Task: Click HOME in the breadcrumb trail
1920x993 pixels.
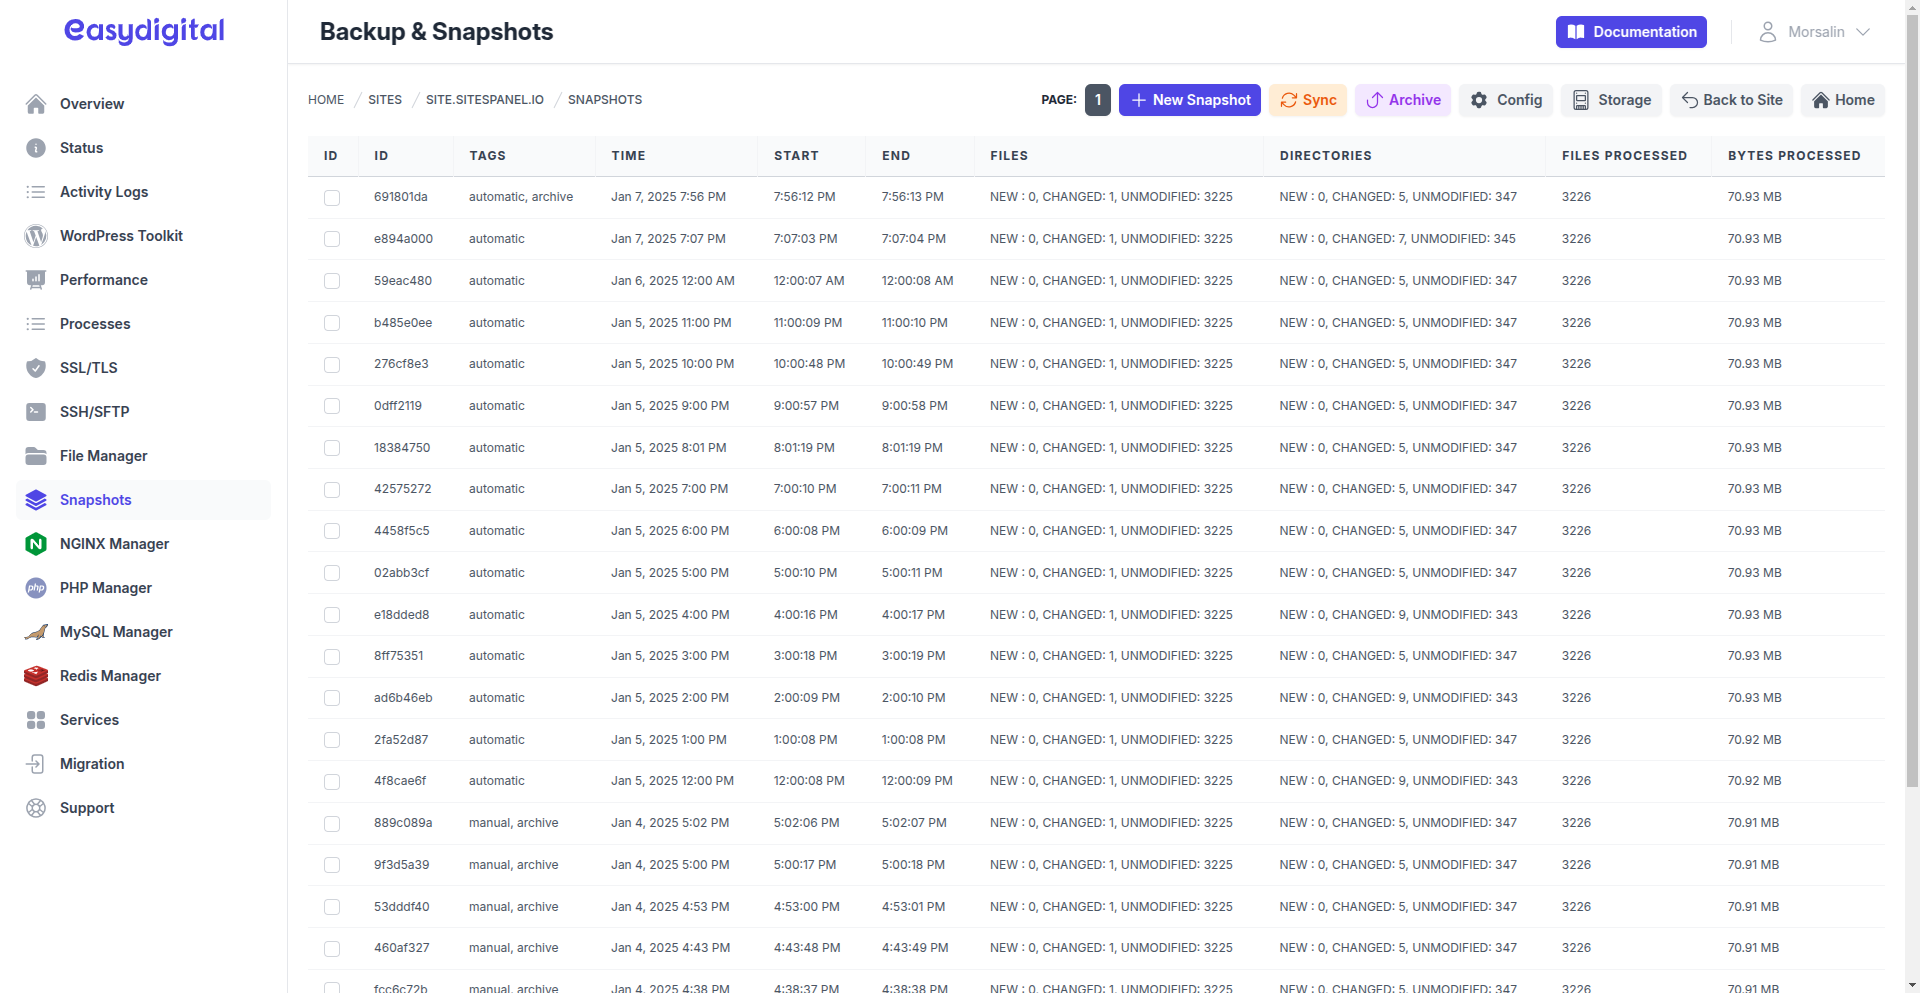Action: [x=325, y=100]
